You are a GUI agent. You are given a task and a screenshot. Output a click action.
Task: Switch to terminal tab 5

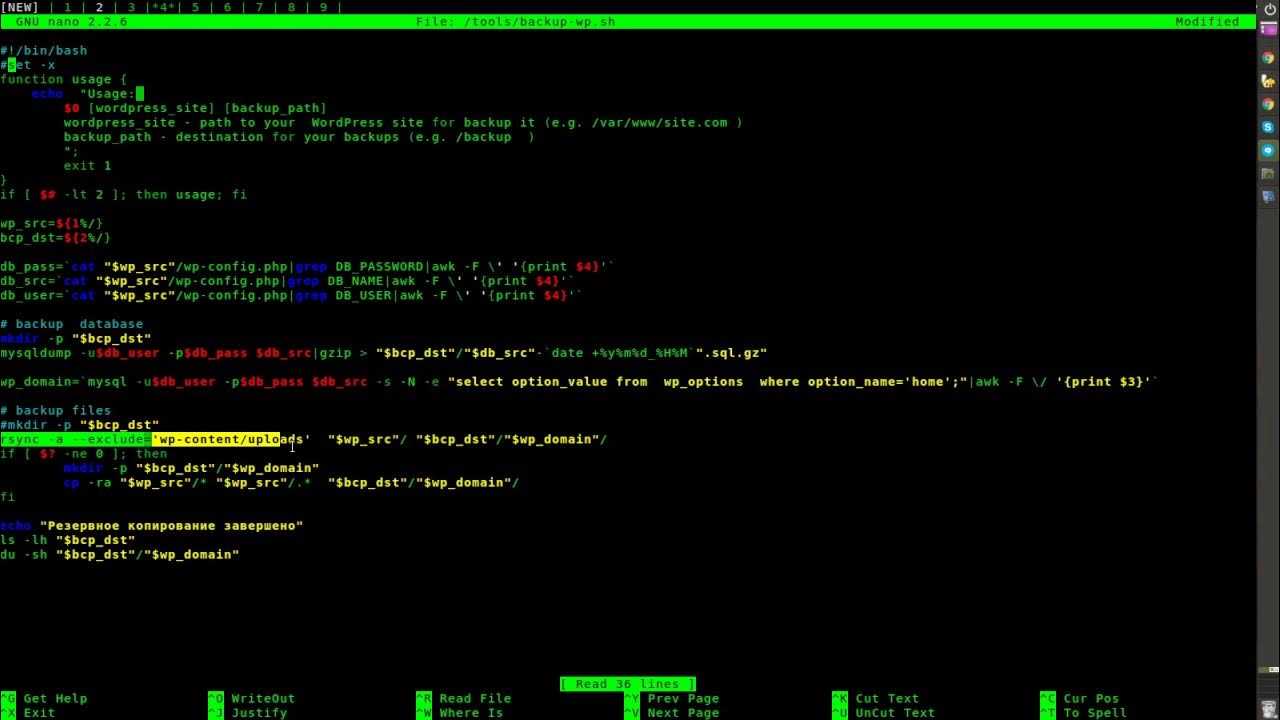tap(195, 7)
